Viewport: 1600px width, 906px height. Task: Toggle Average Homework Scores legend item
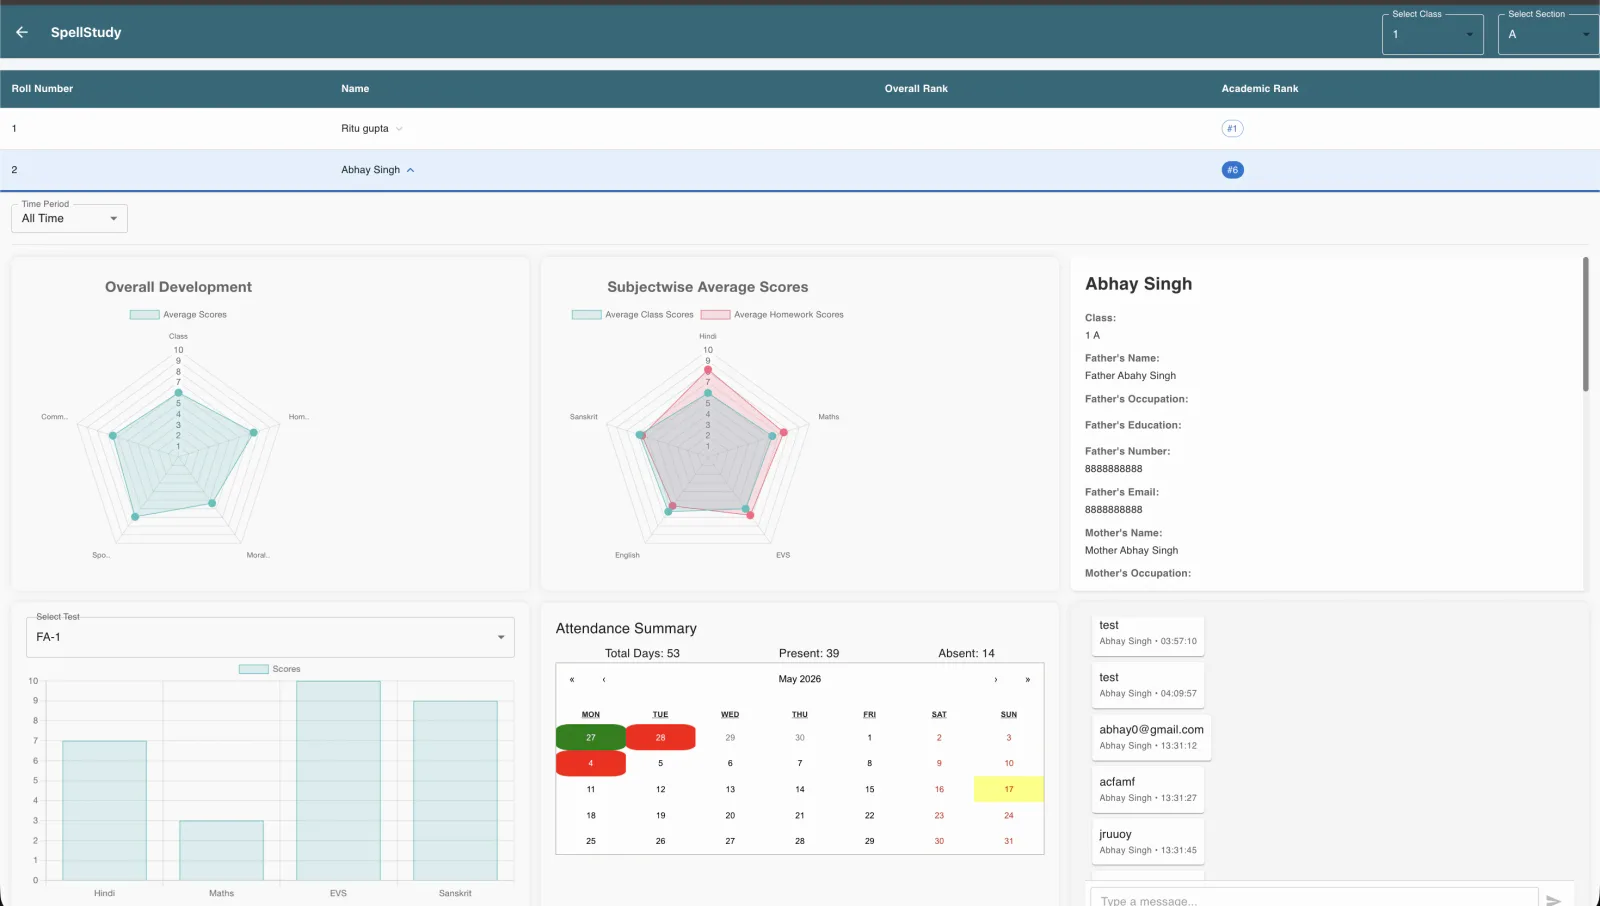tap(772, 314)
